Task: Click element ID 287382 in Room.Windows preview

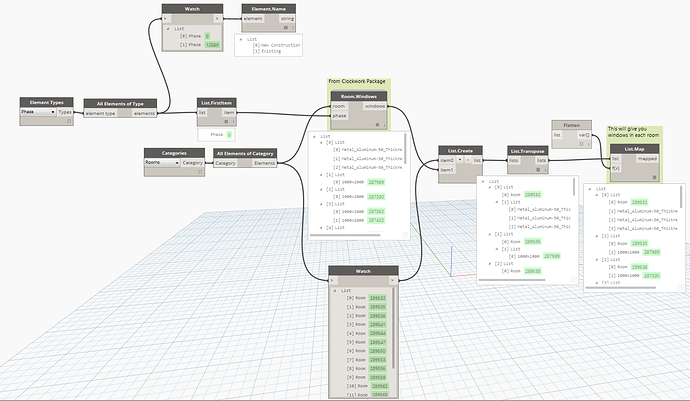Action: point(376,211)
